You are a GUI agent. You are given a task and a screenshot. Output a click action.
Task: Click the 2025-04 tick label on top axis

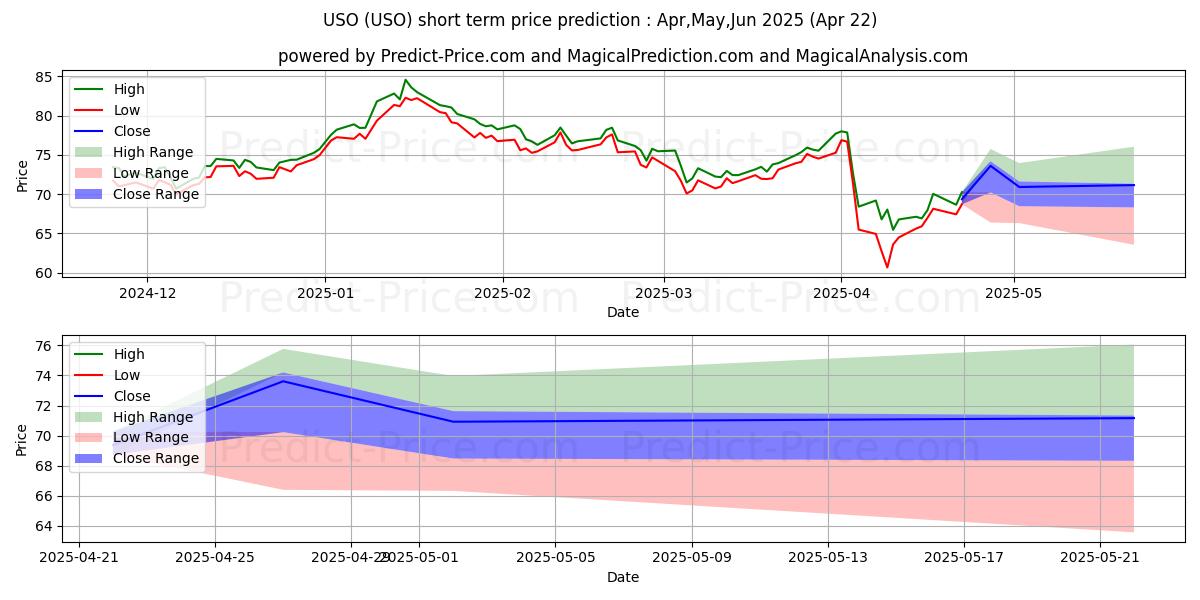coord(841,295)
